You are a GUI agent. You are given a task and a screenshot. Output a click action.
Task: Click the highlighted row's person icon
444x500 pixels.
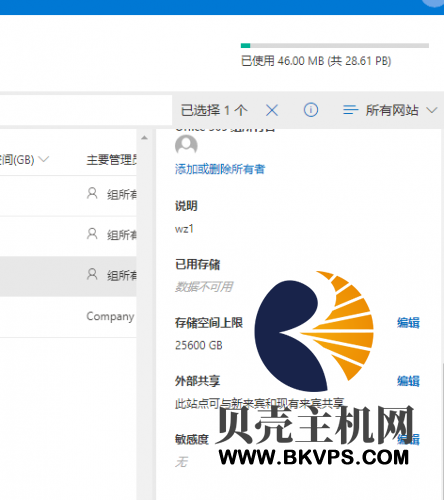pos(92,274)
